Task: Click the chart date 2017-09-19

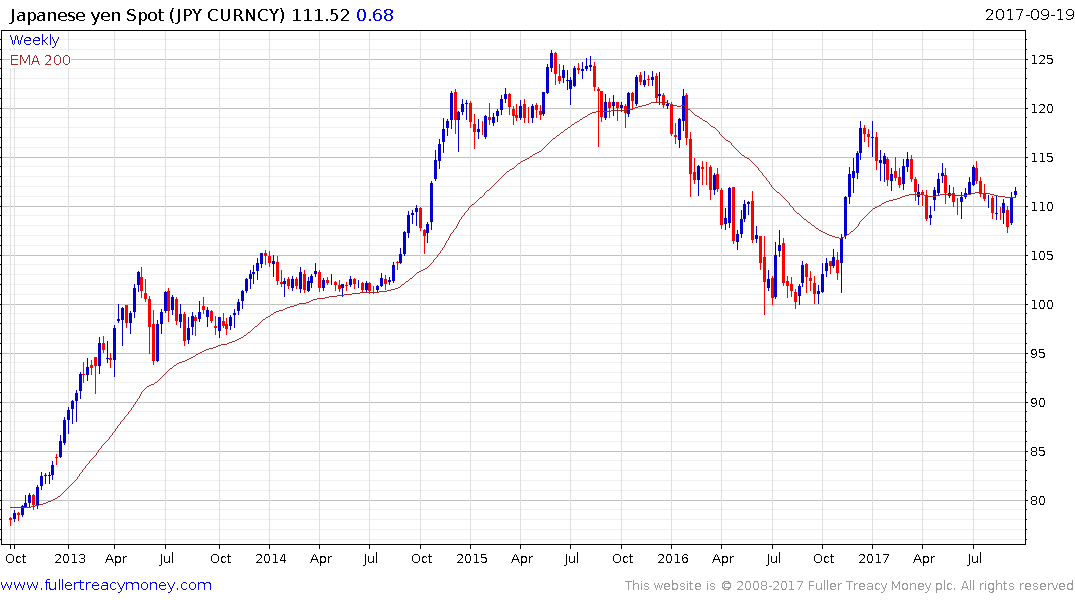Action: 1029,14
